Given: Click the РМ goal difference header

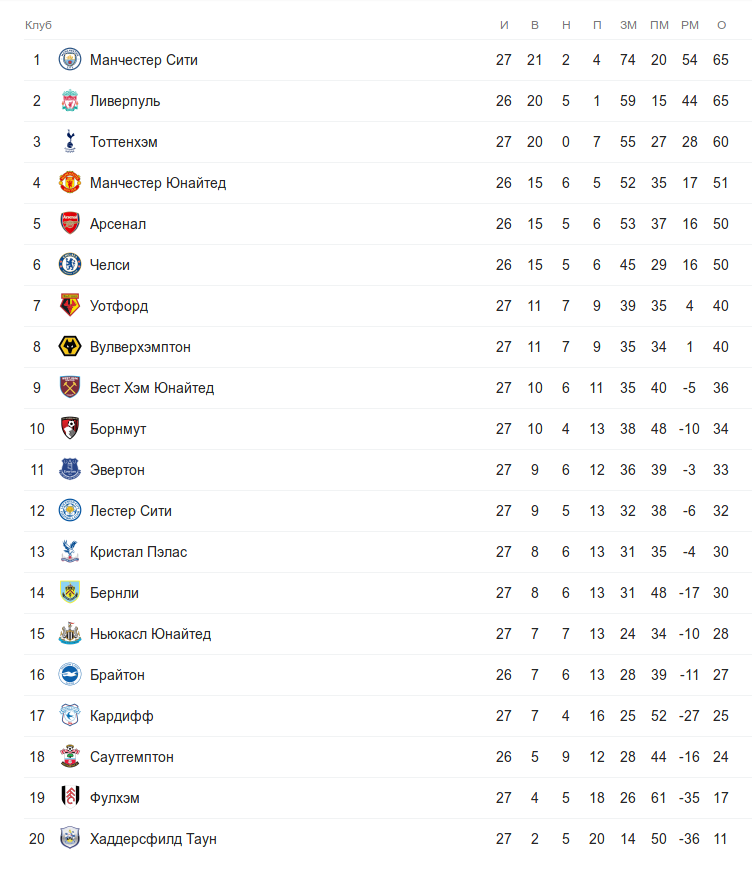Looking at the screenshot, I should (690, 25).
